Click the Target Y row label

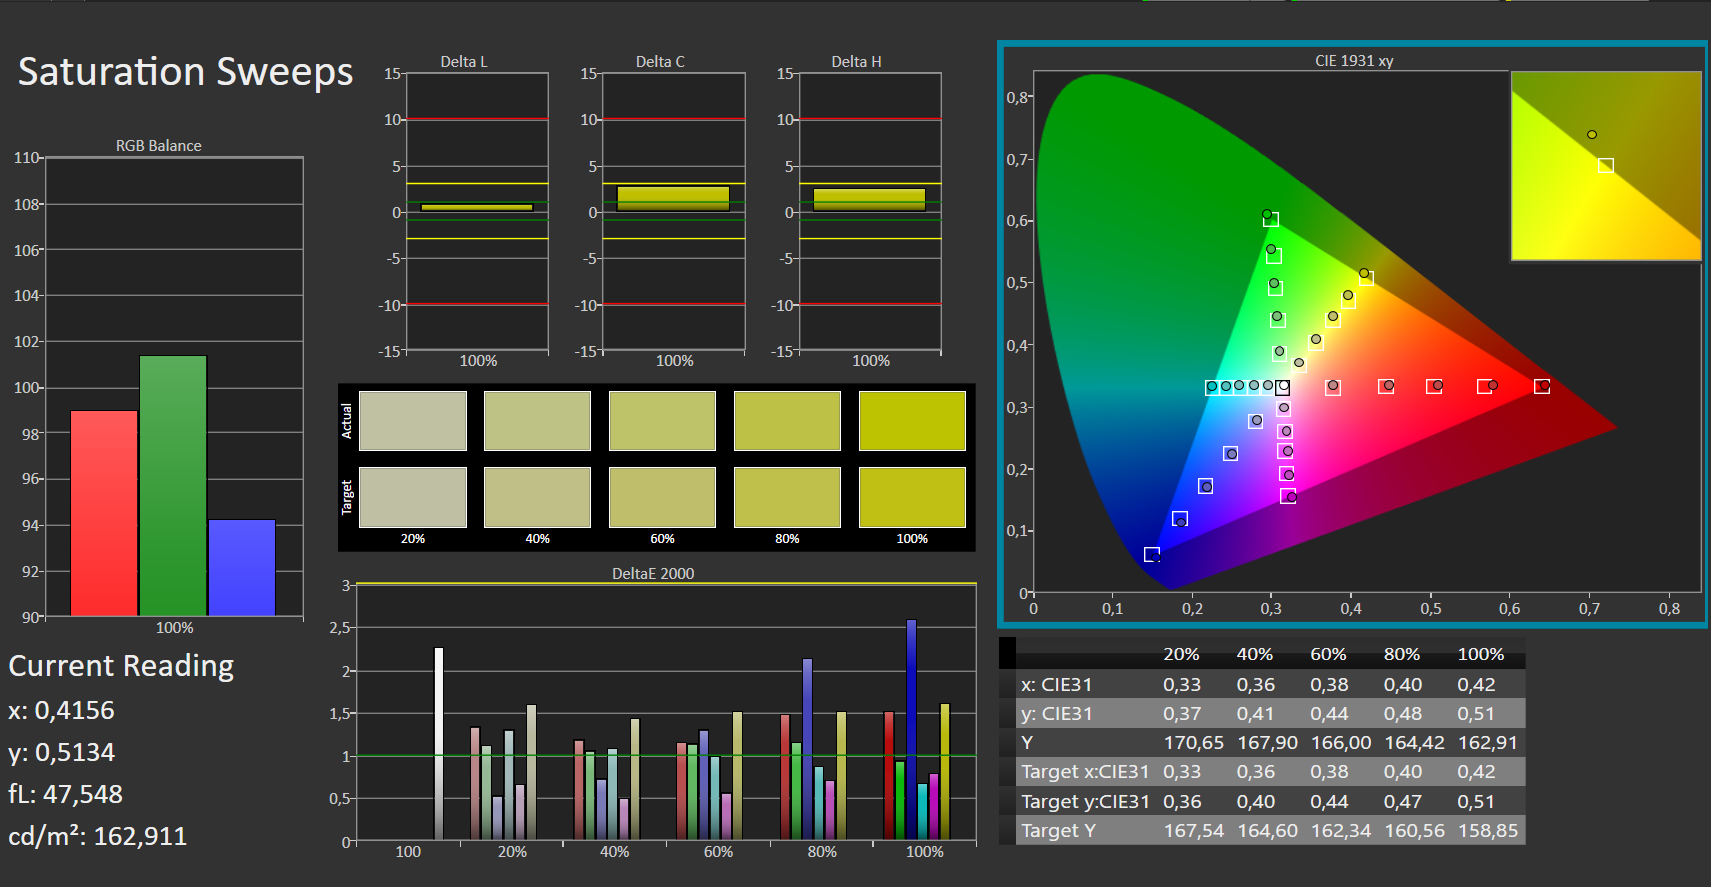(x=1058, y=830)
